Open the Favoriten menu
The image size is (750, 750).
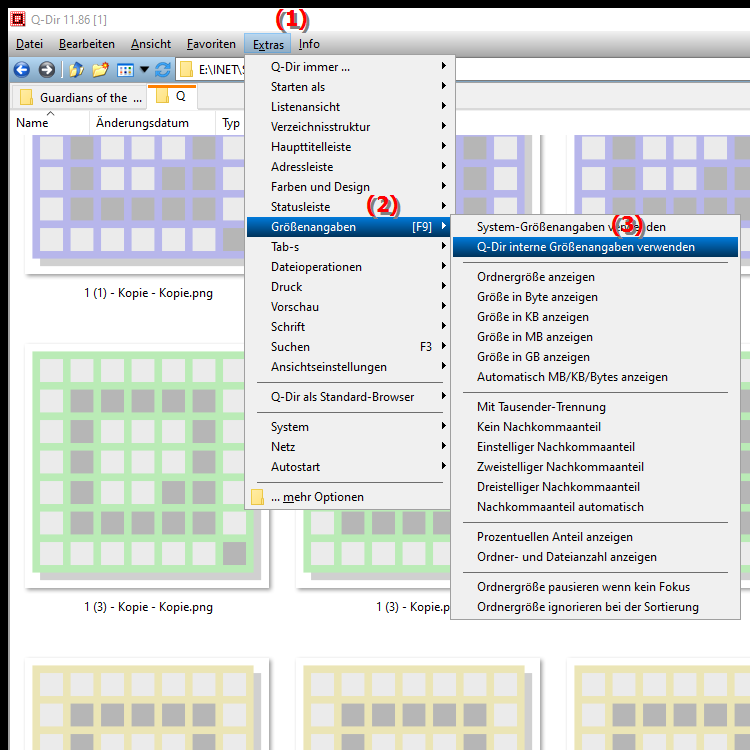[x=211, y=44]
